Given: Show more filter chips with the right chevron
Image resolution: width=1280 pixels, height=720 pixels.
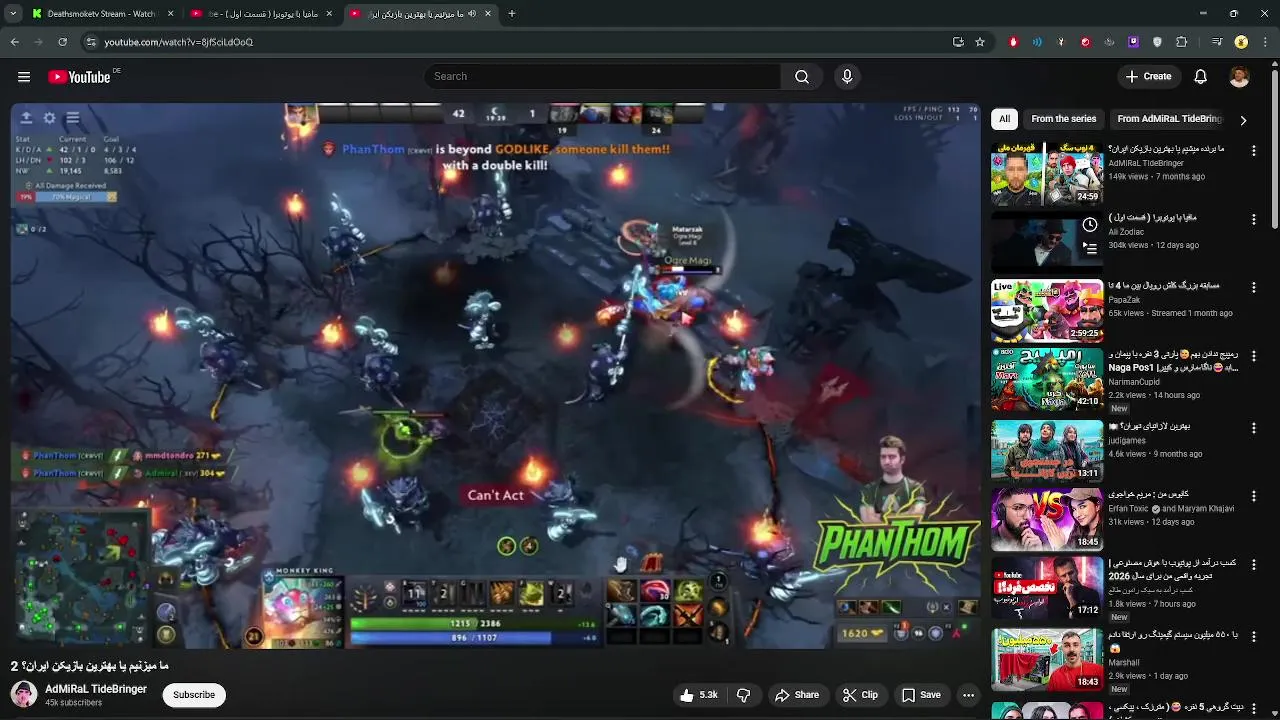Looking at the screenshot, I should tap(1243, 120).
